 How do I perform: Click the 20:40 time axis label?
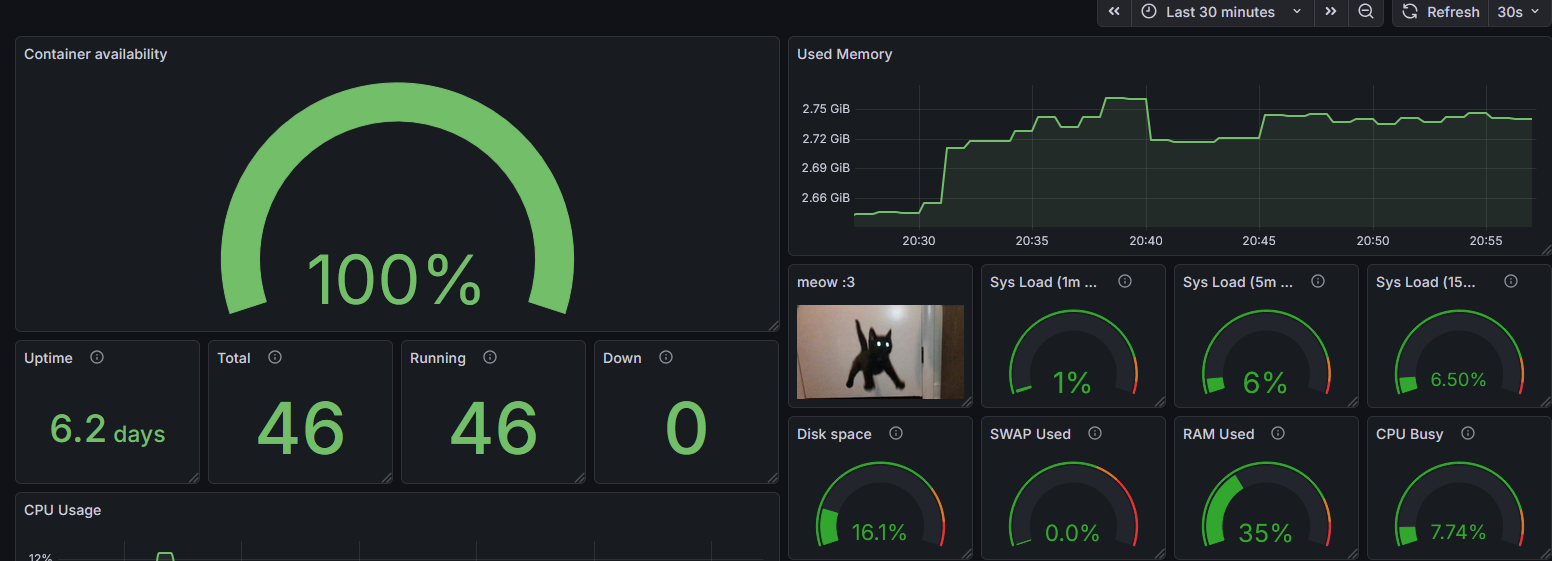[1146, 241]
